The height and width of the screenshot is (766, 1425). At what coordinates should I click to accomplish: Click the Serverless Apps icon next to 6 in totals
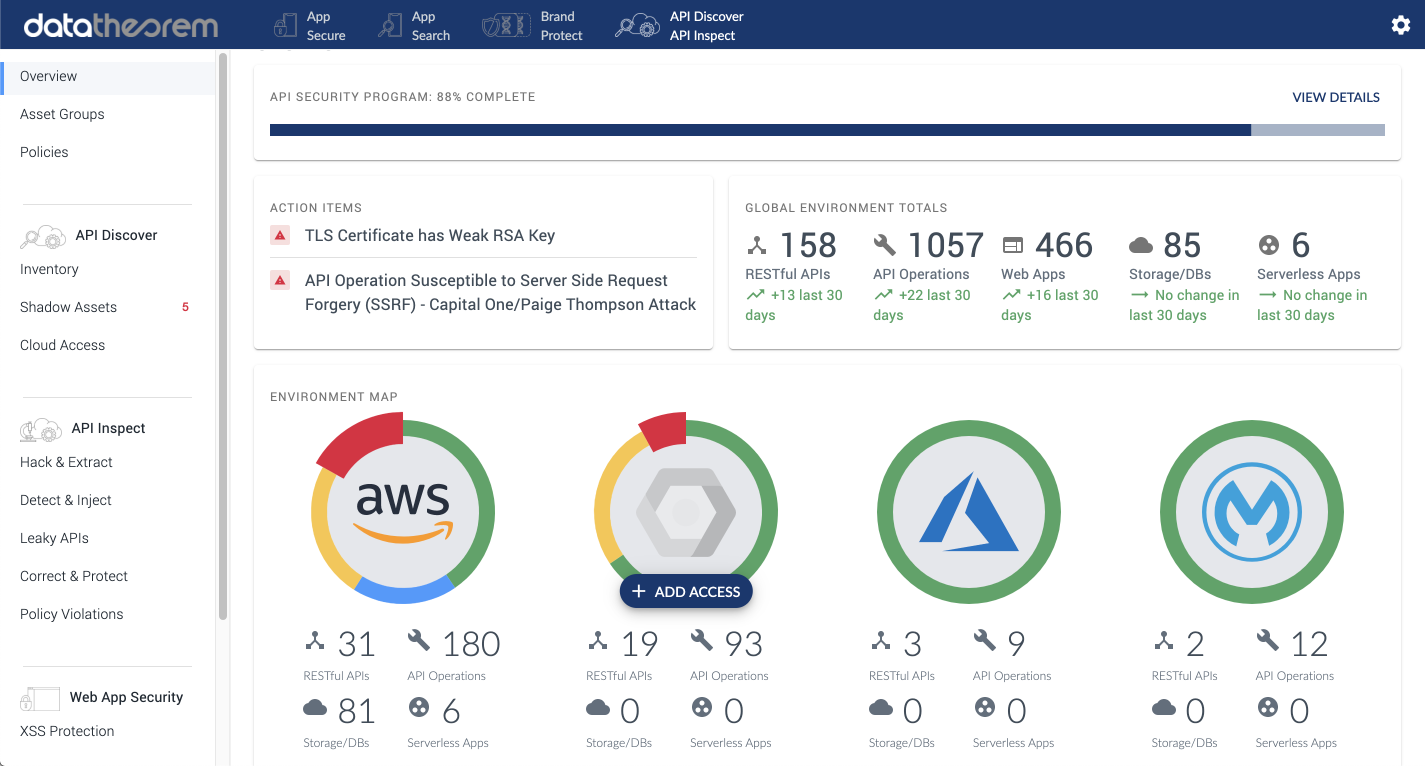point(1268,245)
